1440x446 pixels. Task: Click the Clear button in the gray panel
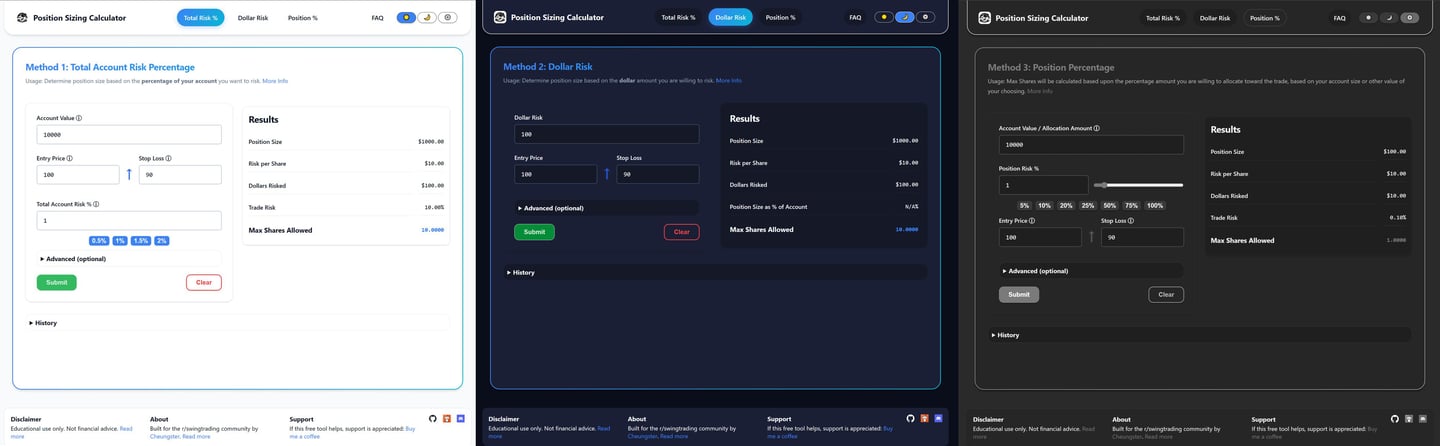[x=1166, y=295]
